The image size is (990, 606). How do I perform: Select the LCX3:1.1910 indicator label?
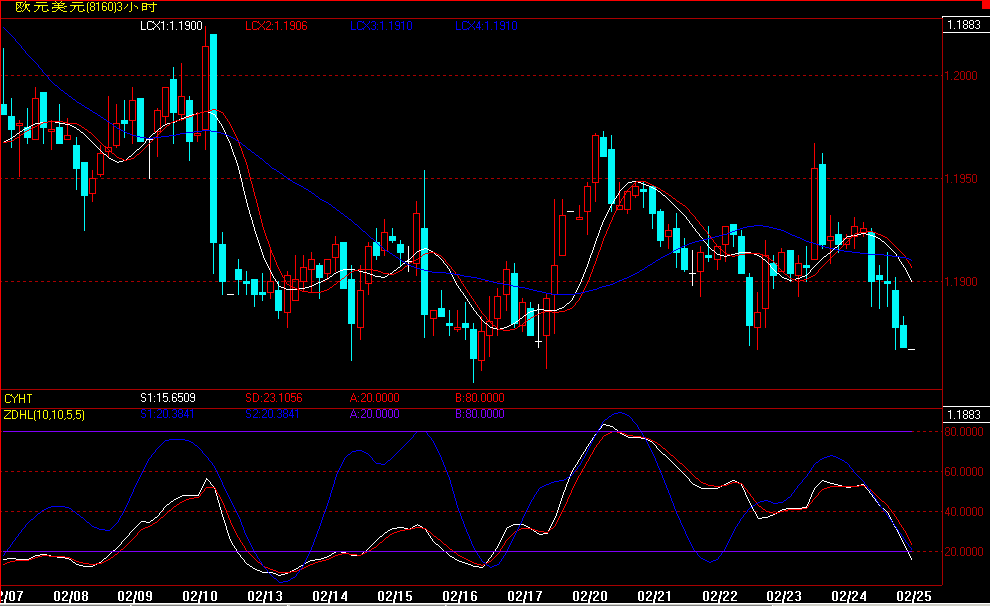(381, 26)
